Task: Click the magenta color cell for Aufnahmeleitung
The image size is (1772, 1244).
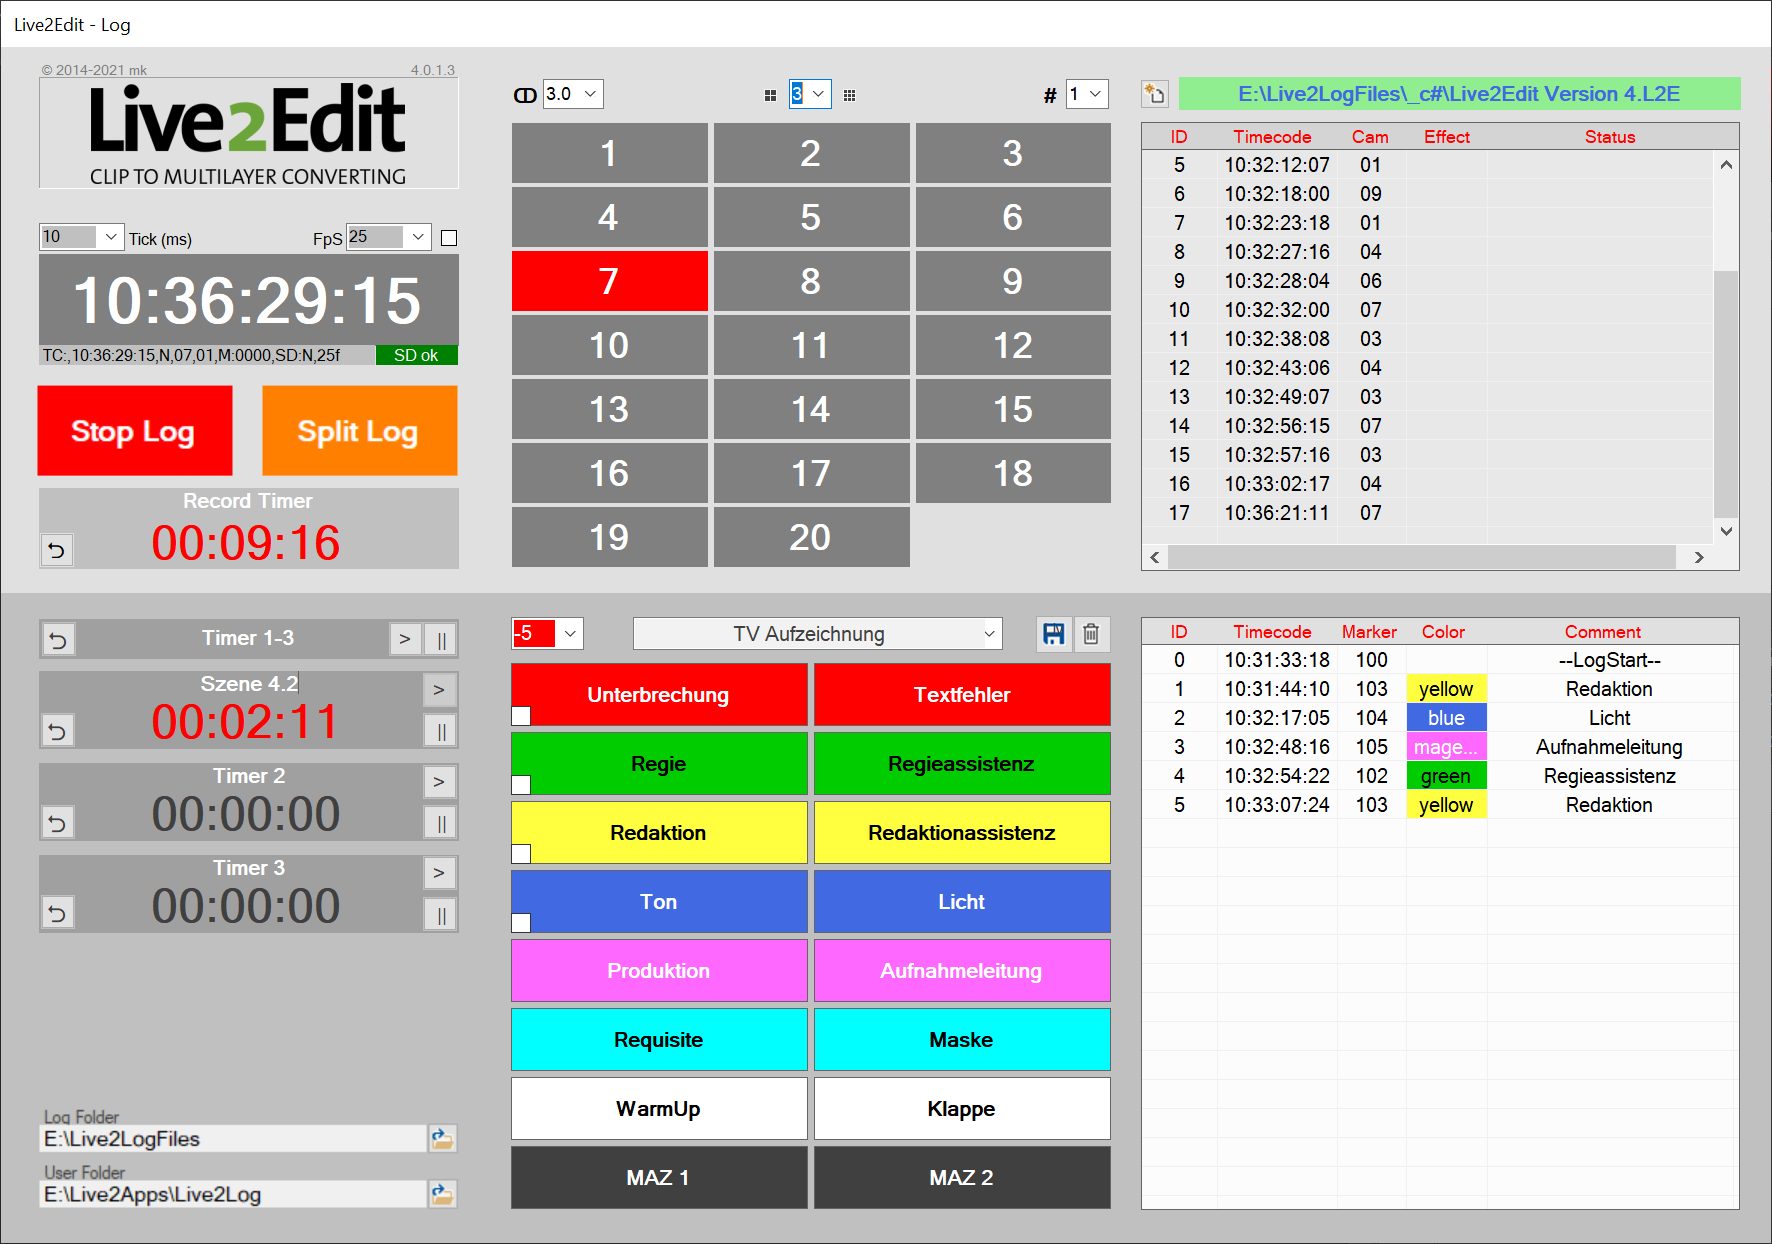Action: [1446, 747]
